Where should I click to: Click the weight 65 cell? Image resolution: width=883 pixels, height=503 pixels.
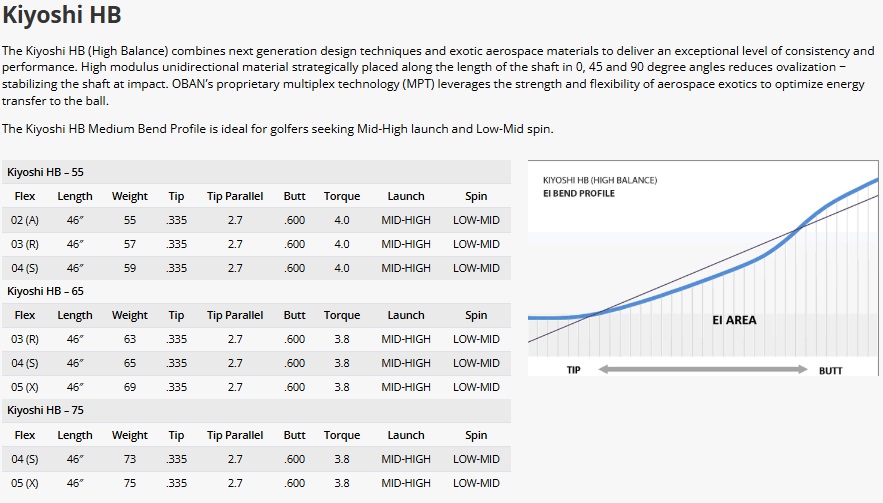click(x=130, y=363)
